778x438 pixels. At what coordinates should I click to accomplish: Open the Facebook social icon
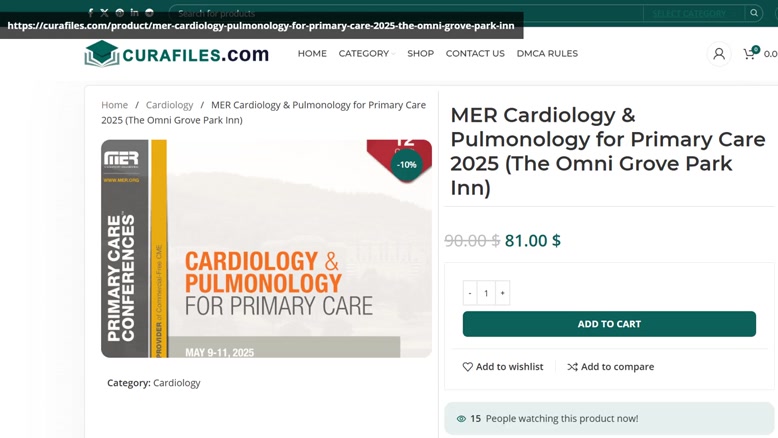pos(91,13)
